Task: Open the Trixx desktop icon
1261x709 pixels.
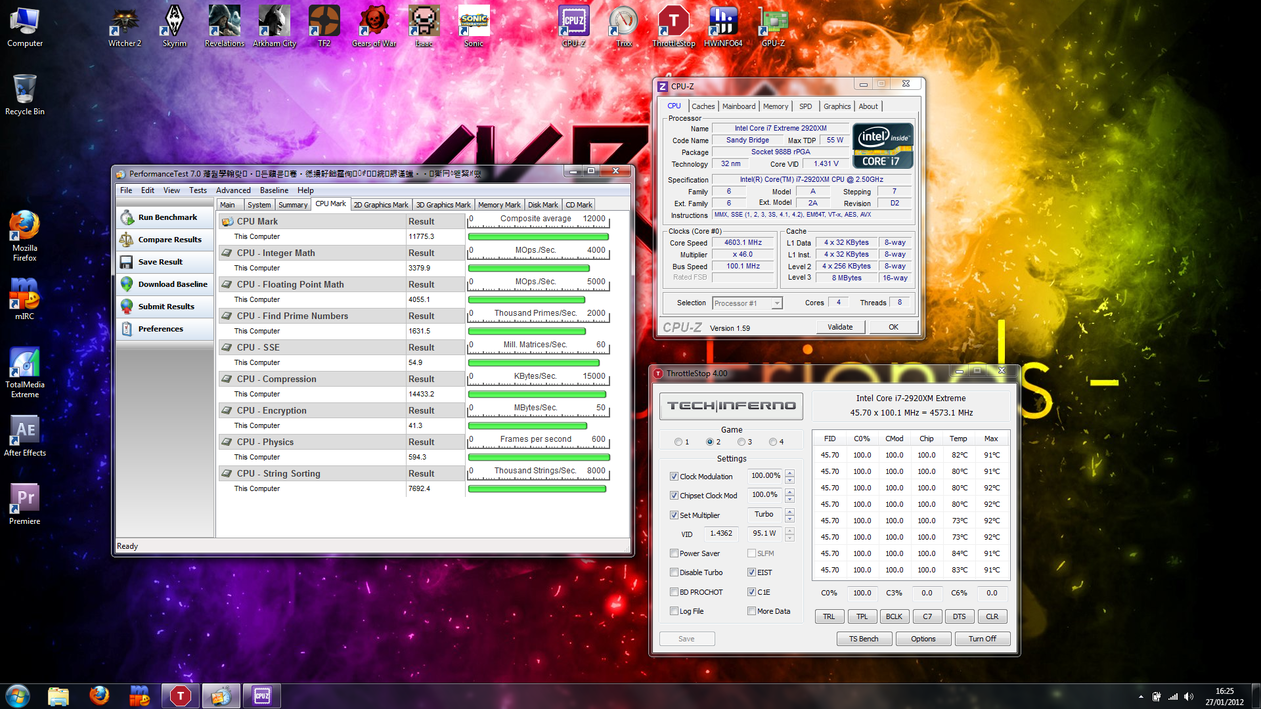Action: click(624, 26)
